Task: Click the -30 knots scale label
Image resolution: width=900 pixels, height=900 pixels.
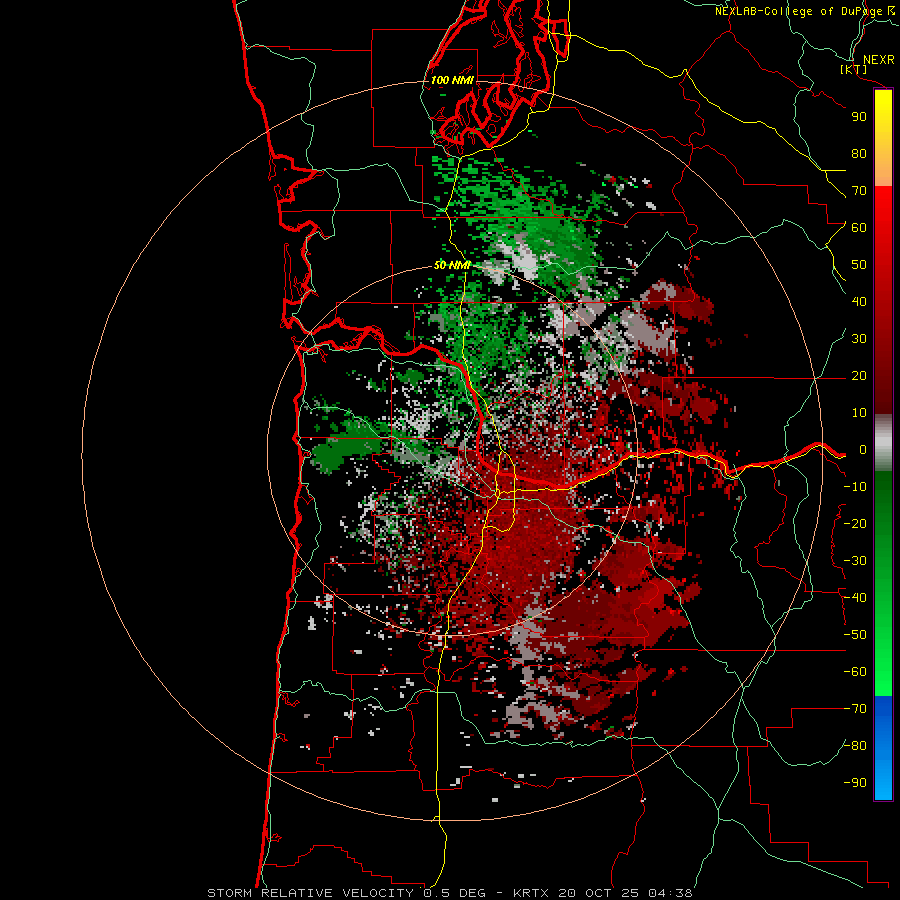Action: tap(855, 561)
